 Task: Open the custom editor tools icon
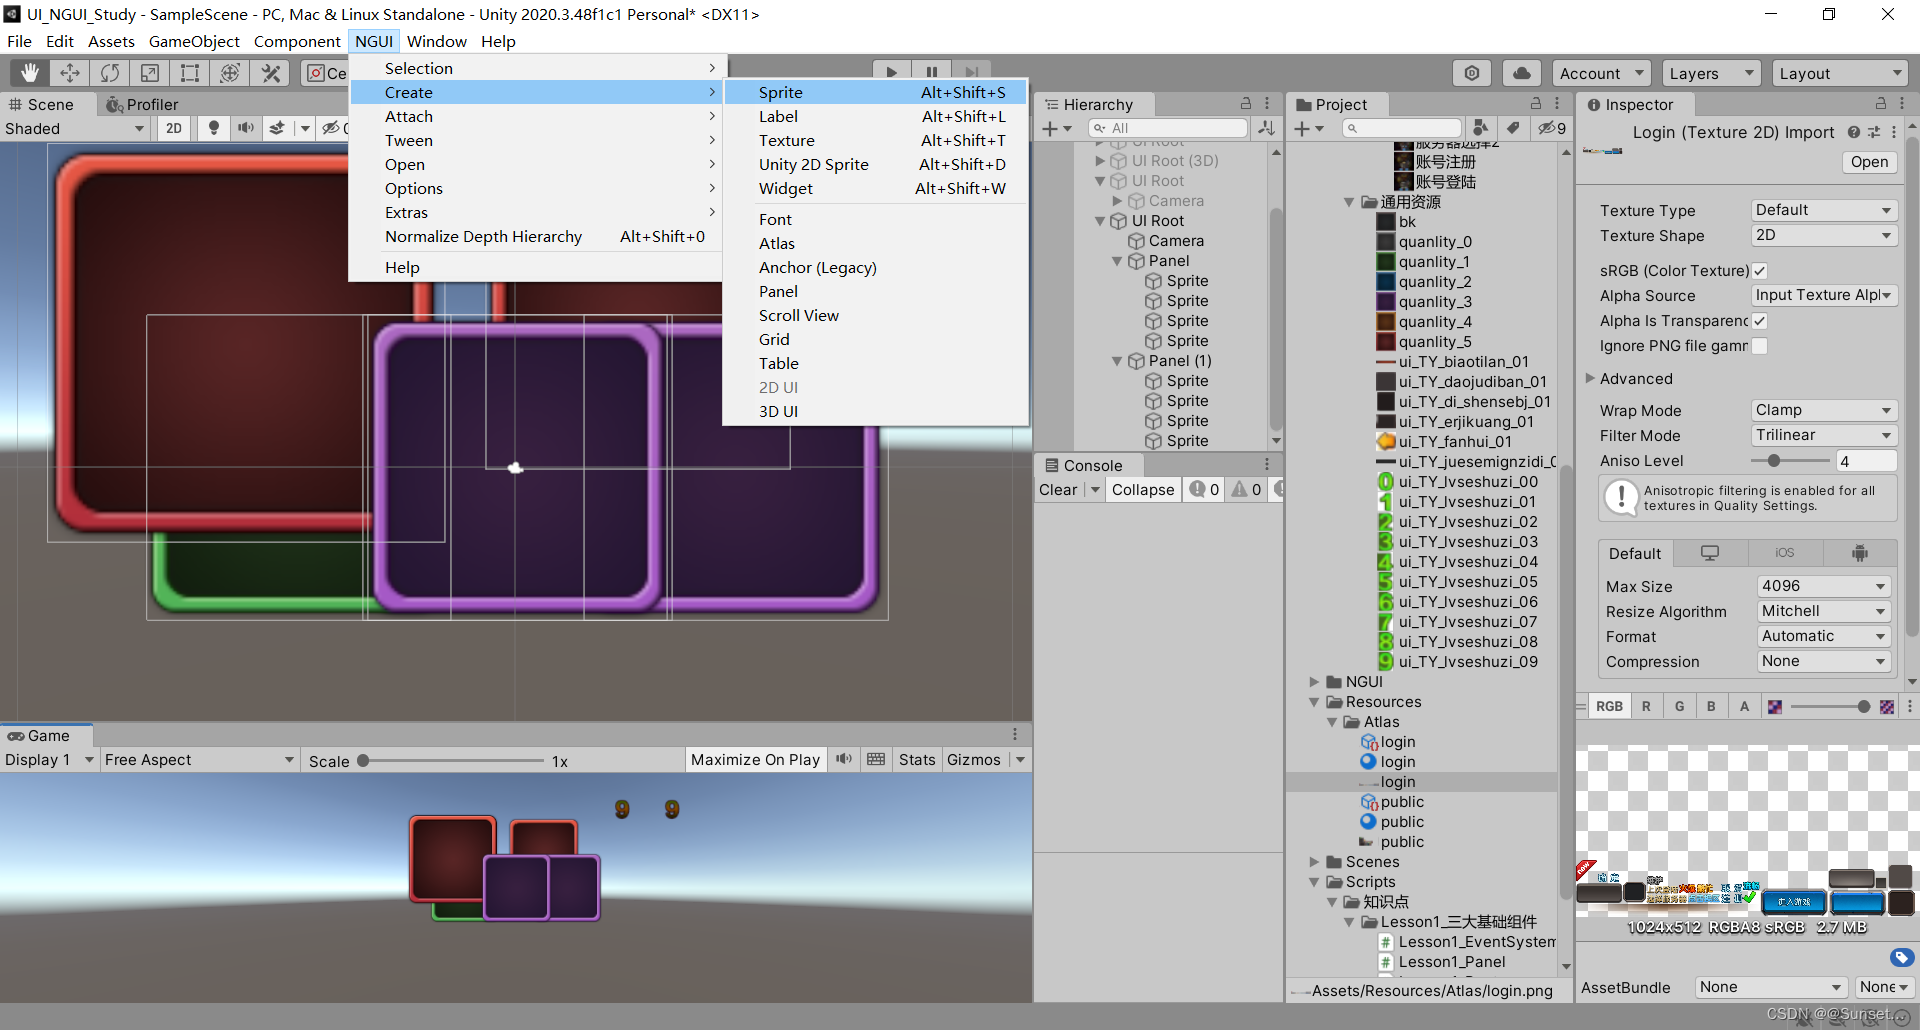click(x=270, y=73)
